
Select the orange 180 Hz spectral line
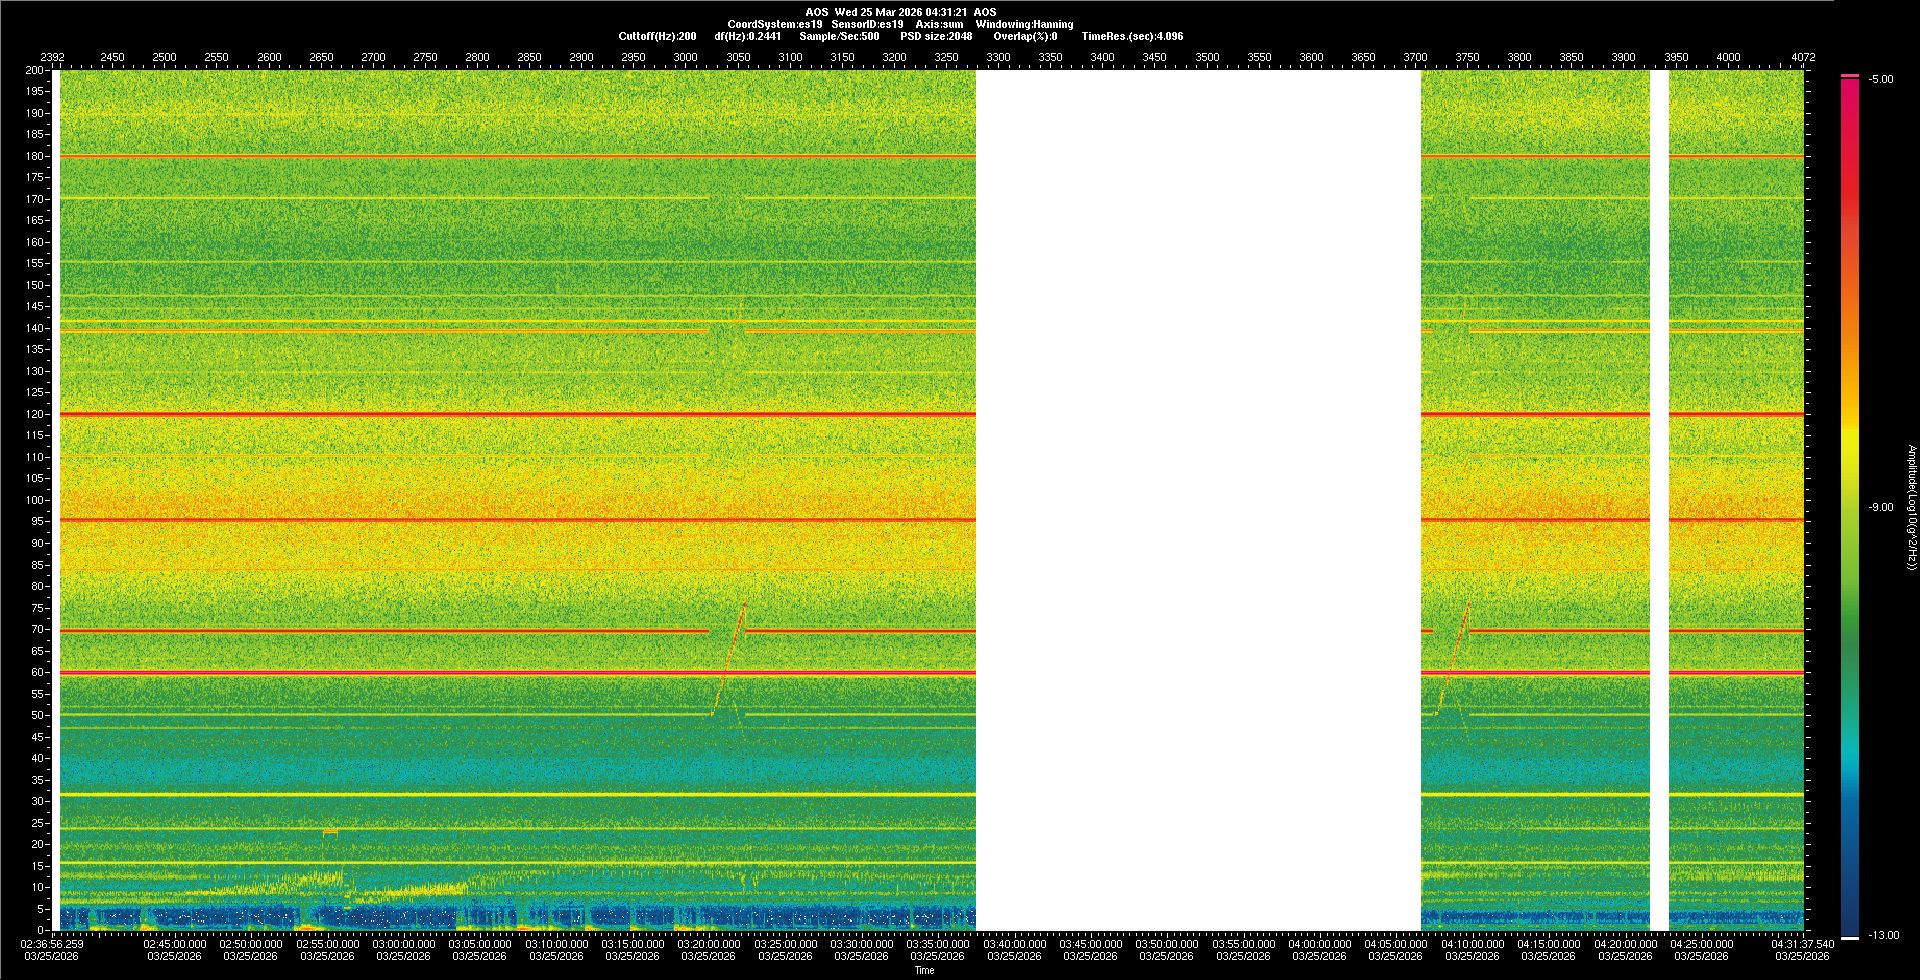click(x=500, y=156)
